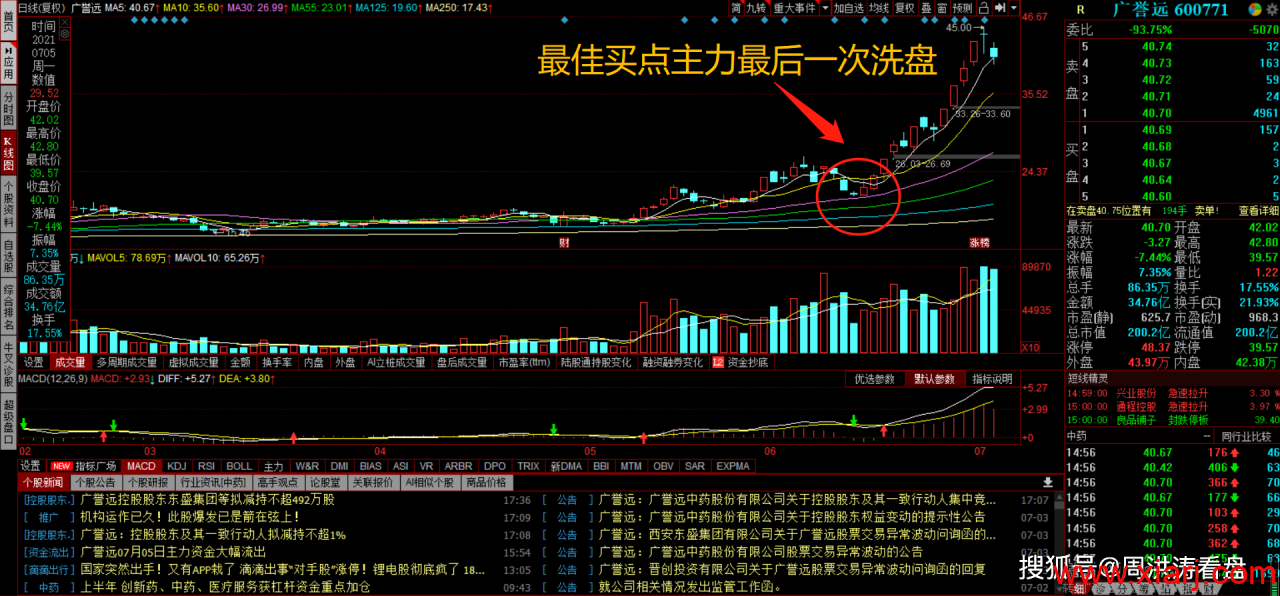Switch to the KDJ indicator tab
The image size is (1280, 596).
coord(177,466)
